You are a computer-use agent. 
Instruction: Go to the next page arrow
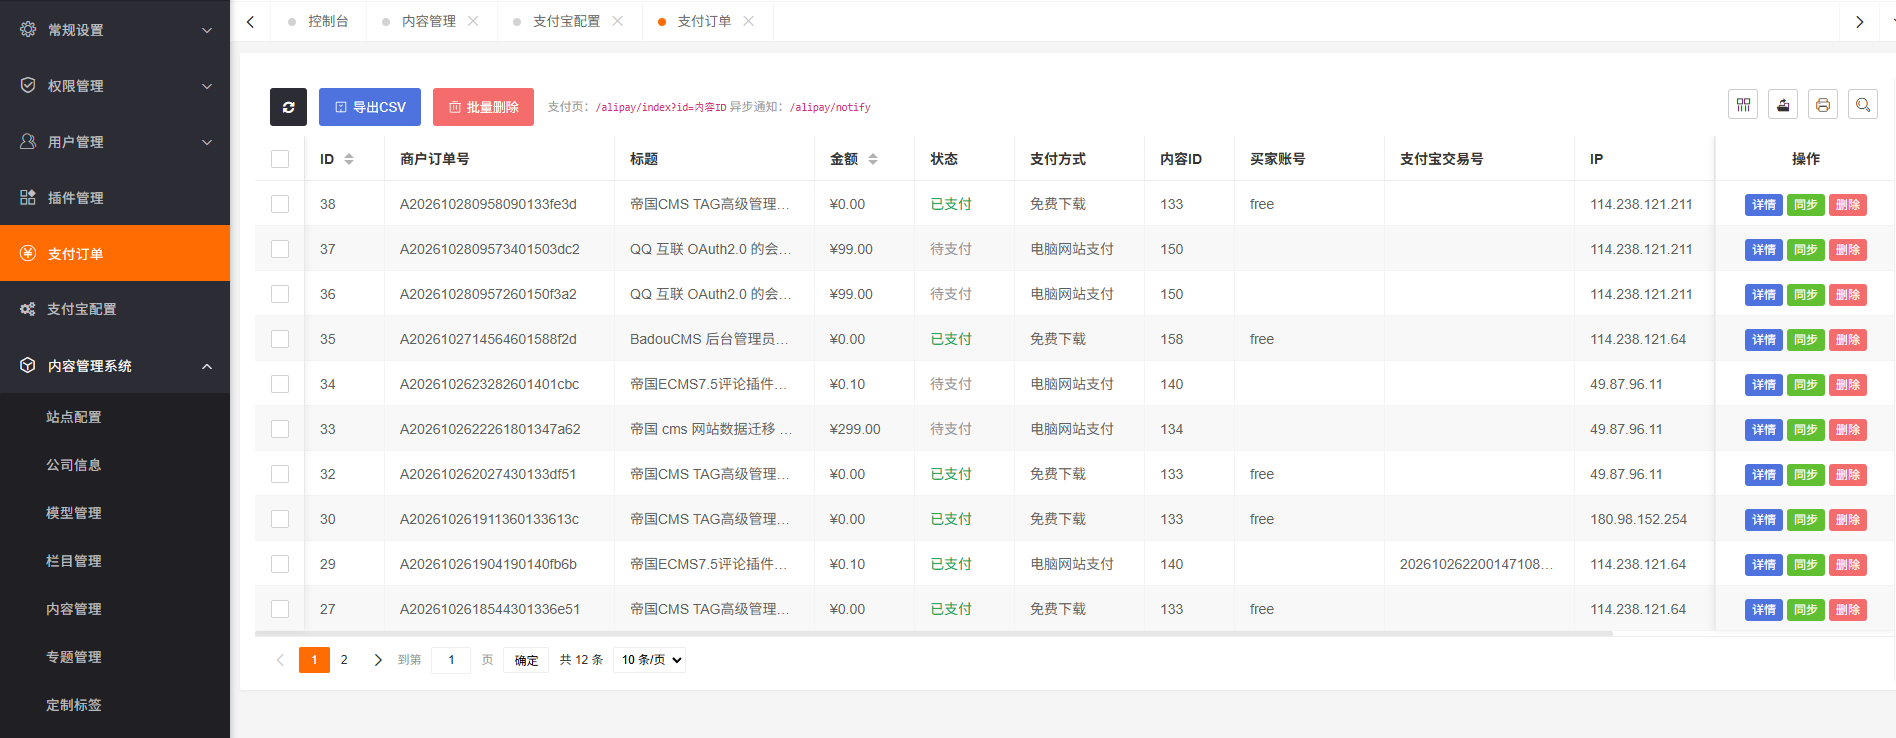pos(378,660)
